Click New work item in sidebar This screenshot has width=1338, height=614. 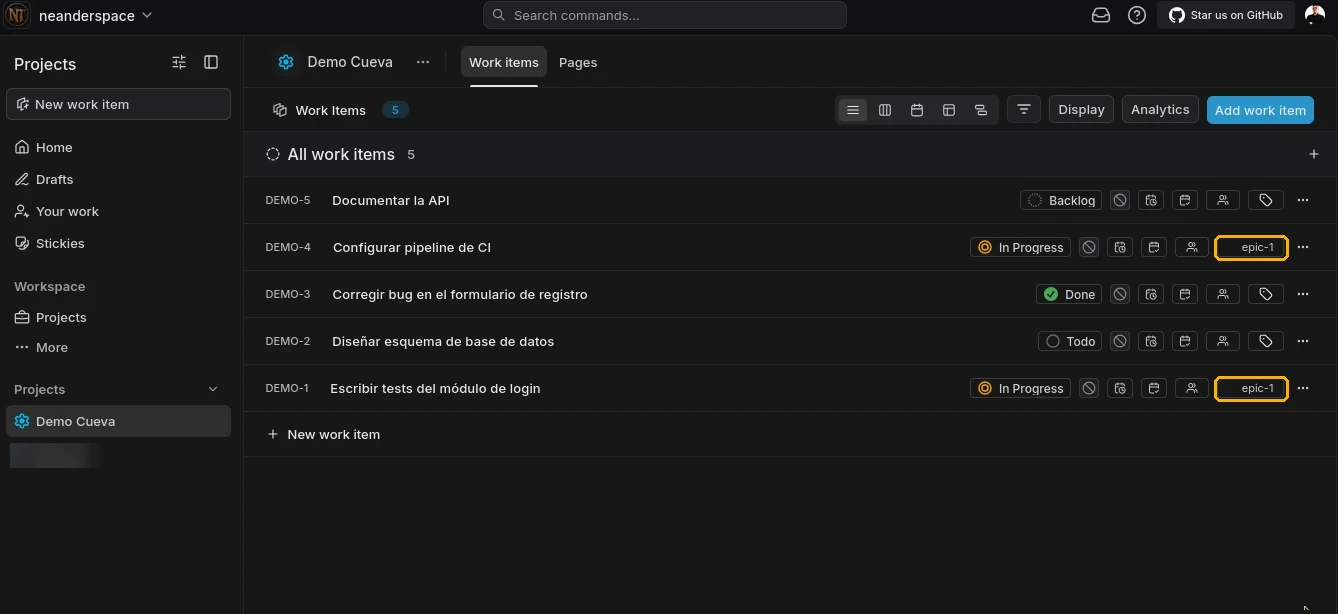coord(118,104)
